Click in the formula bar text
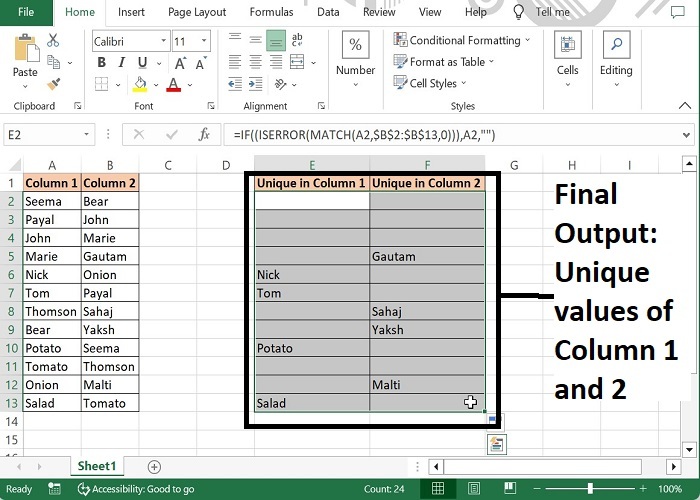 [364, 135]
